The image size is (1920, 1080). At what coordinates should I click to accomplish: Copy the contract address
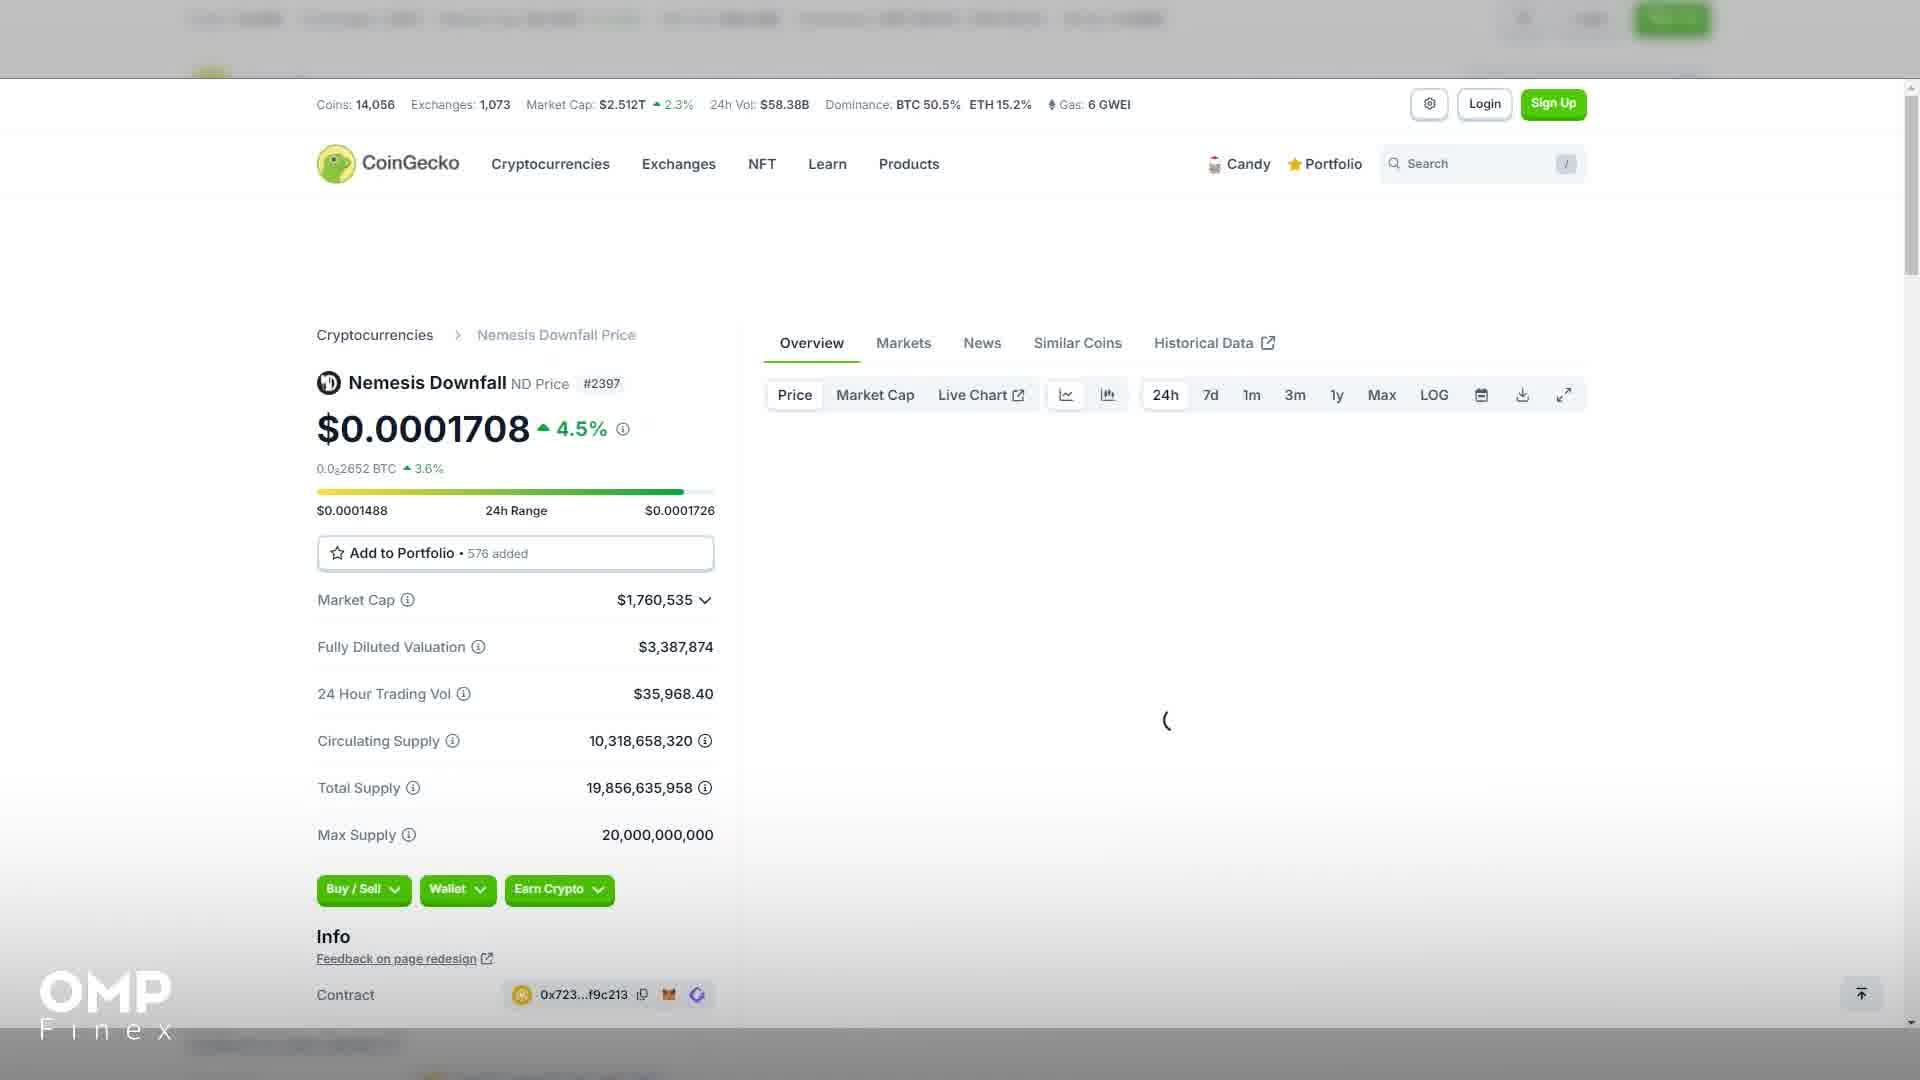[642, 995]
